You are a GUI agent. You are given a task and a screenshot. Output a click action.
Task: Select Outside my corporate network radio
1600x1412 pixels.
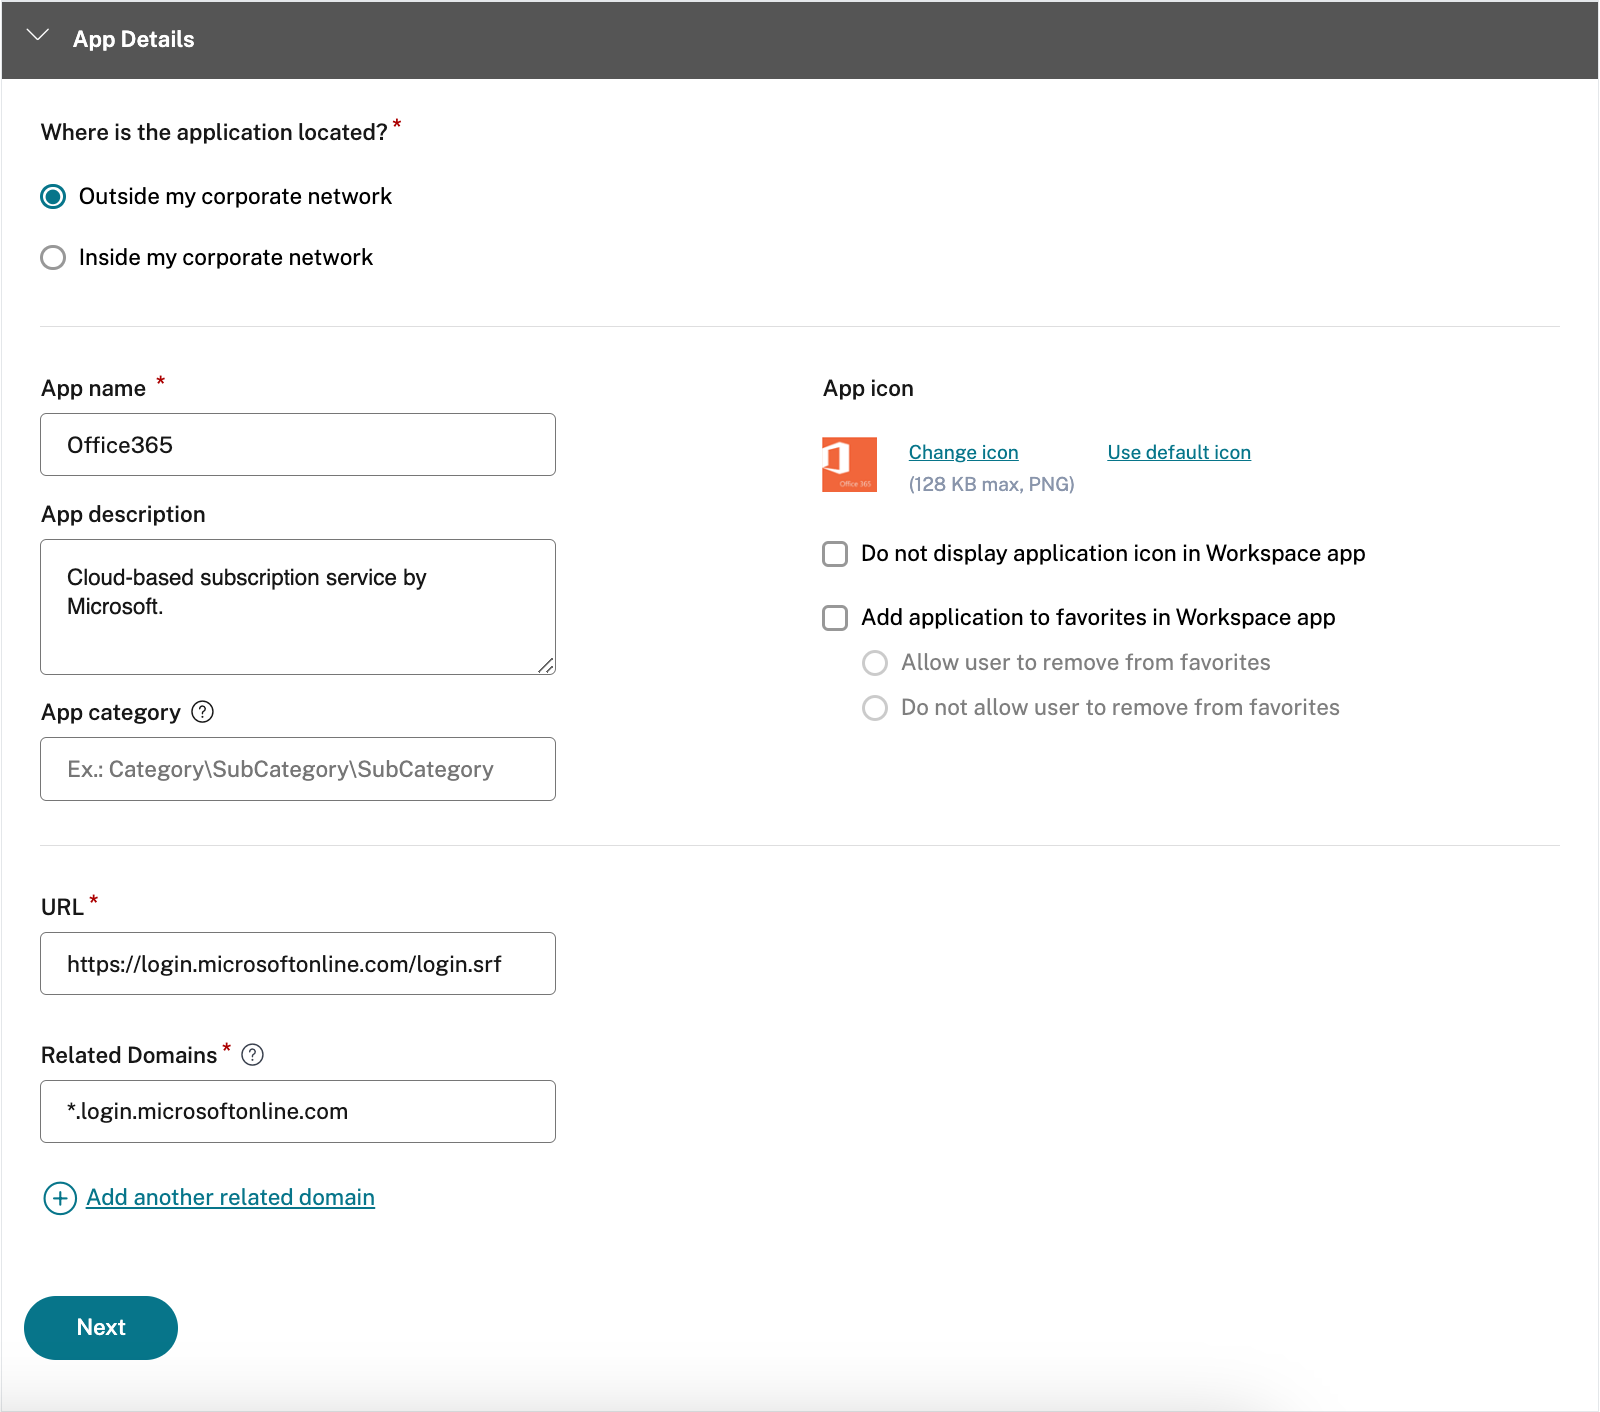(x=53, y=197)
